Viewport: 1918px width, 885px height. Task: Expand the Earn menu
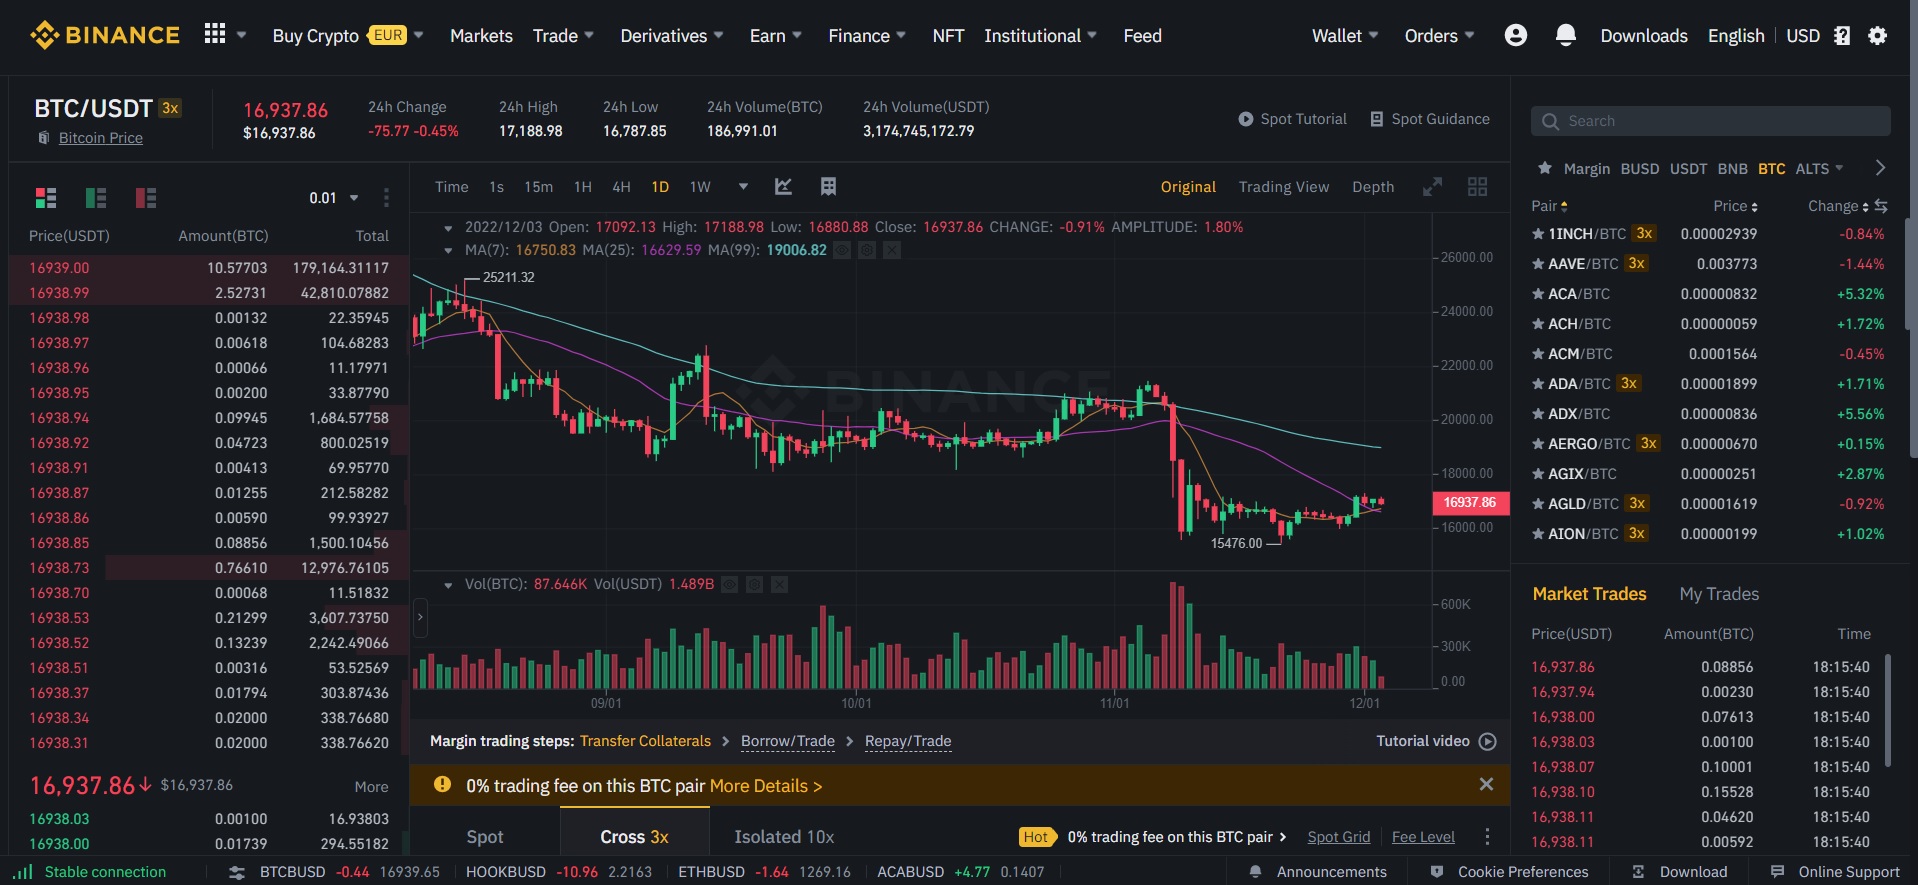pos(776,36)
